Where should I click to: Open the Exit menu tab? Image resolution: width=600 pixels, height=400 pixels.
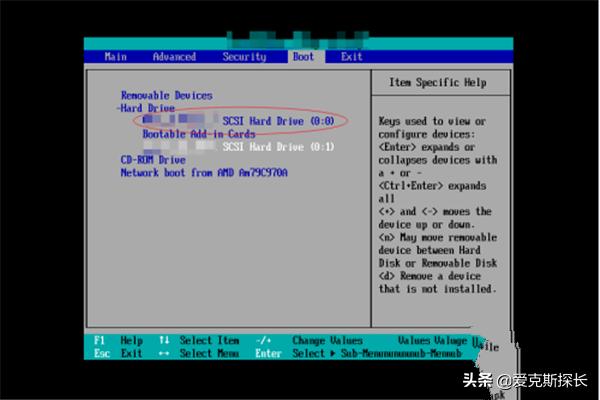click(351, 57)
